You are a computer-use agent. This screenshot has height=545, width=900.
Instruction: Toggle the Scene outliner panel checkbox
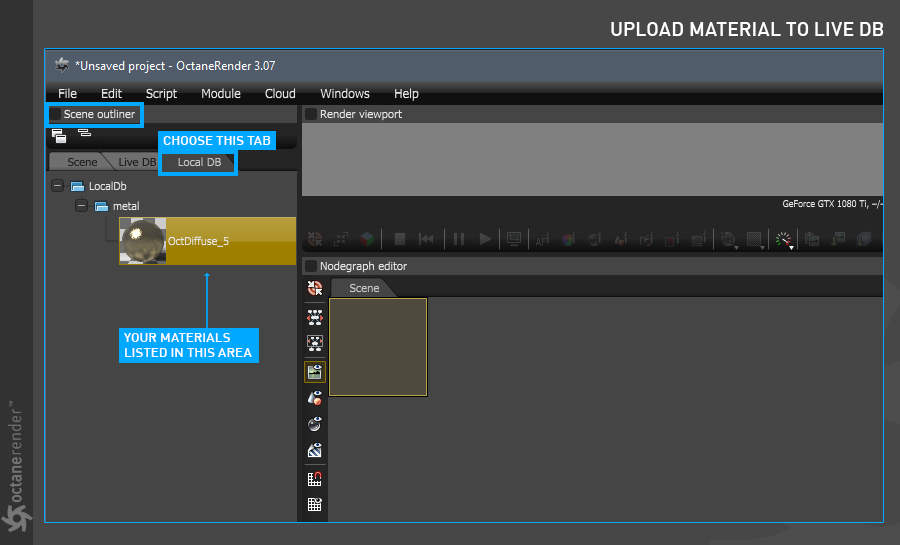[55, 114]
